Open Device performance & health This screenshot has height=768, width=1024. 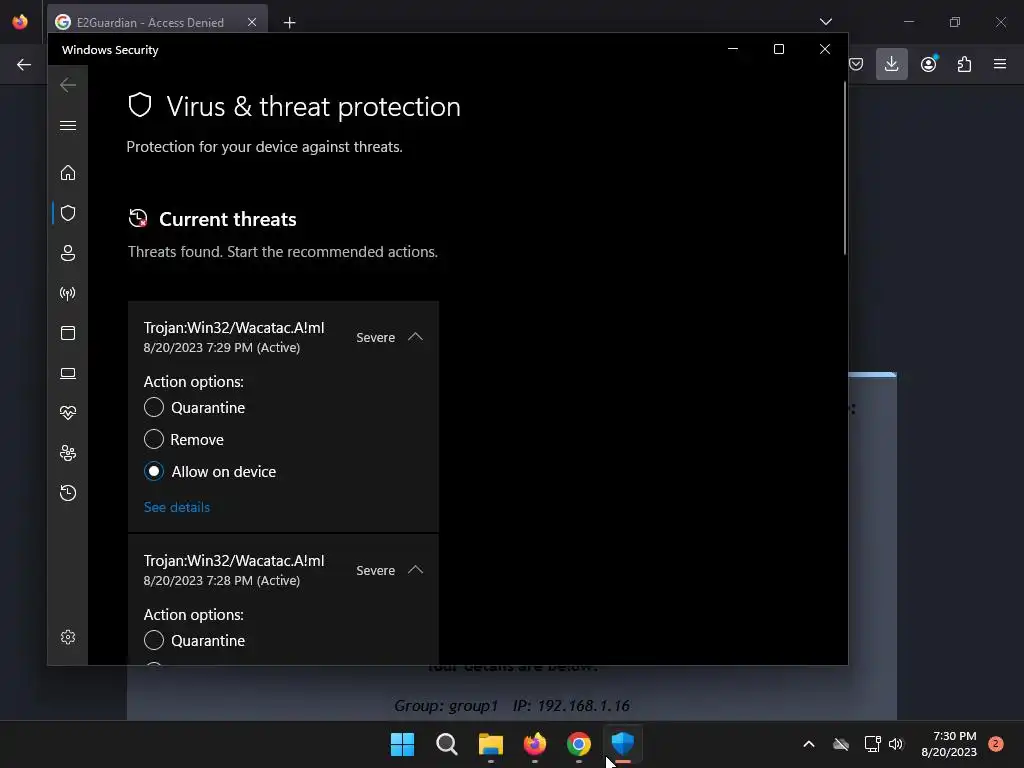pos(68,413)
